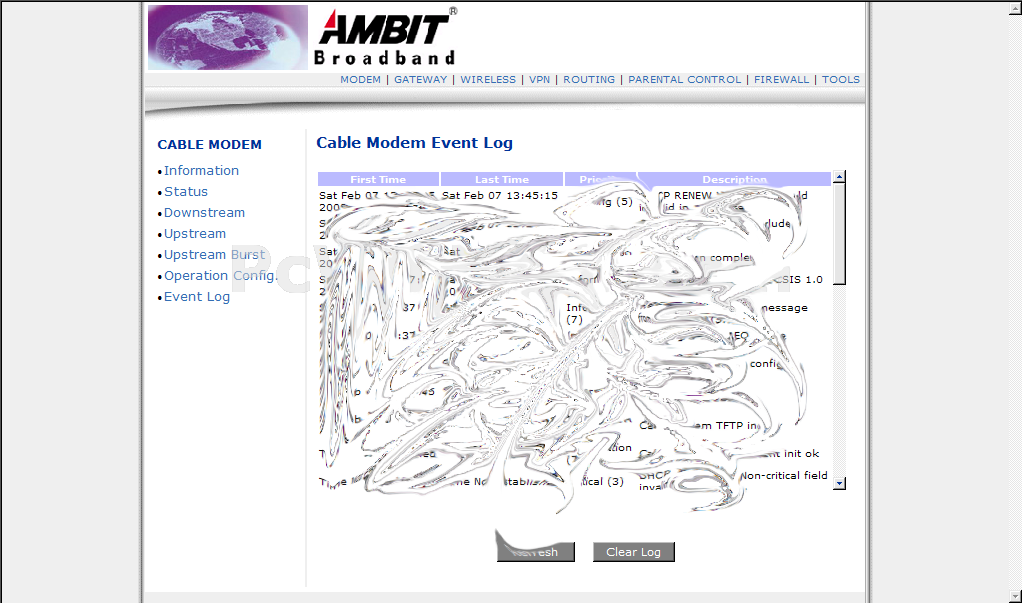Click the globe logo image
1022x603 pixels.
pos(228,37)
